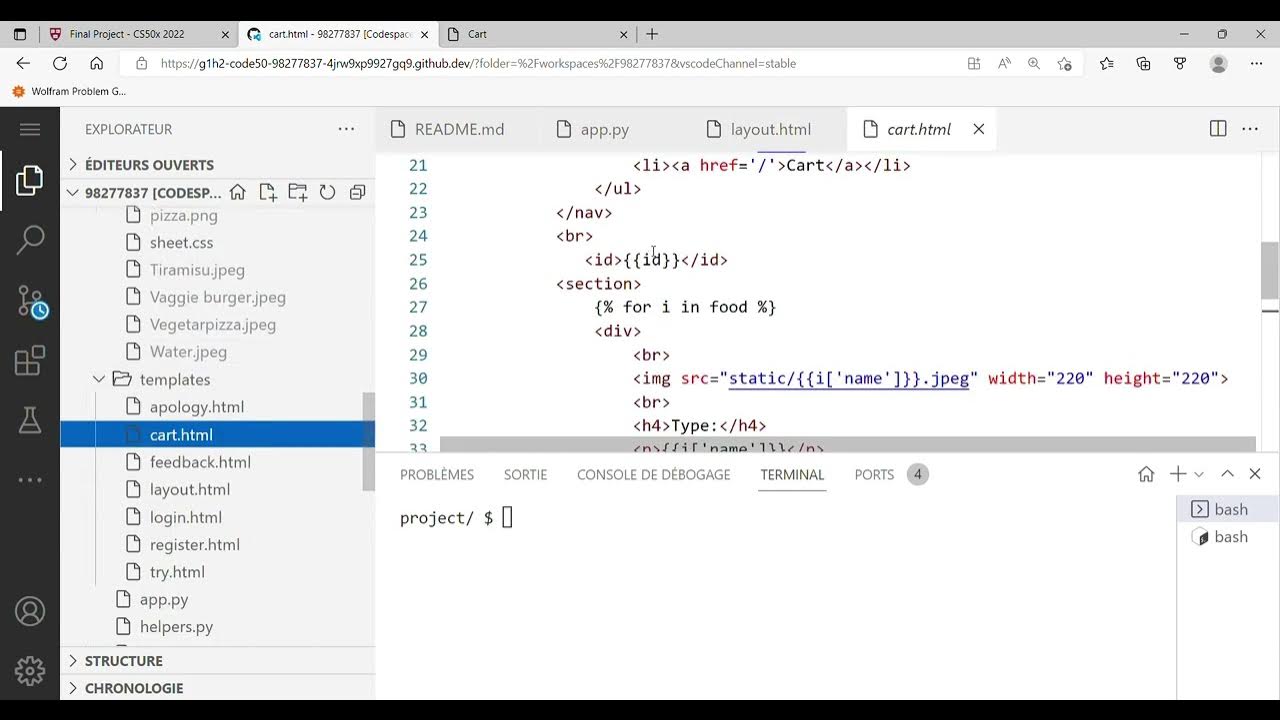This screenshot has width=1280, height=720.
Task: Open the CONSOLE DE DÉBOGAGE panel tab
Action: (654, 474)
